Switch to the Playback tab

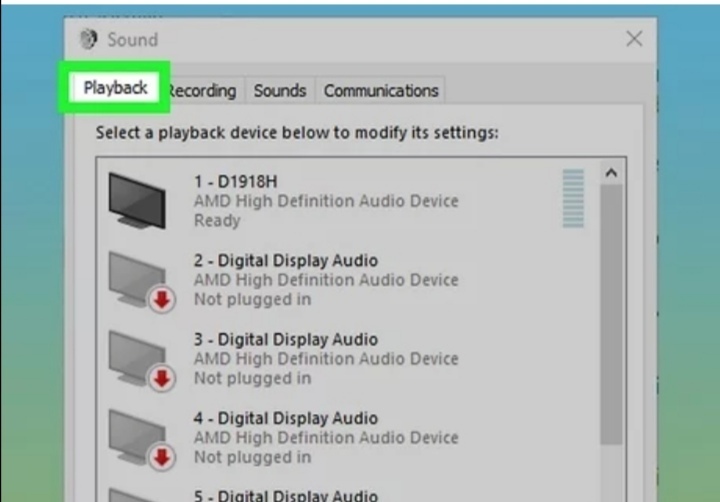click(115, 87)
